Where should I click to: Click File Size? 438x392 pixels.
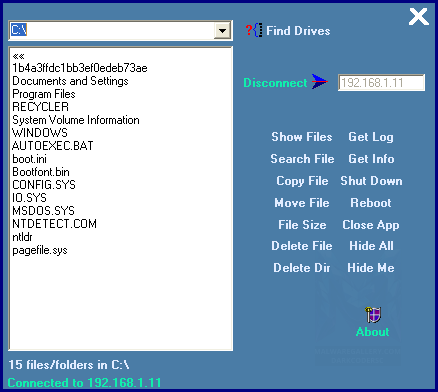tap(302, 225)
